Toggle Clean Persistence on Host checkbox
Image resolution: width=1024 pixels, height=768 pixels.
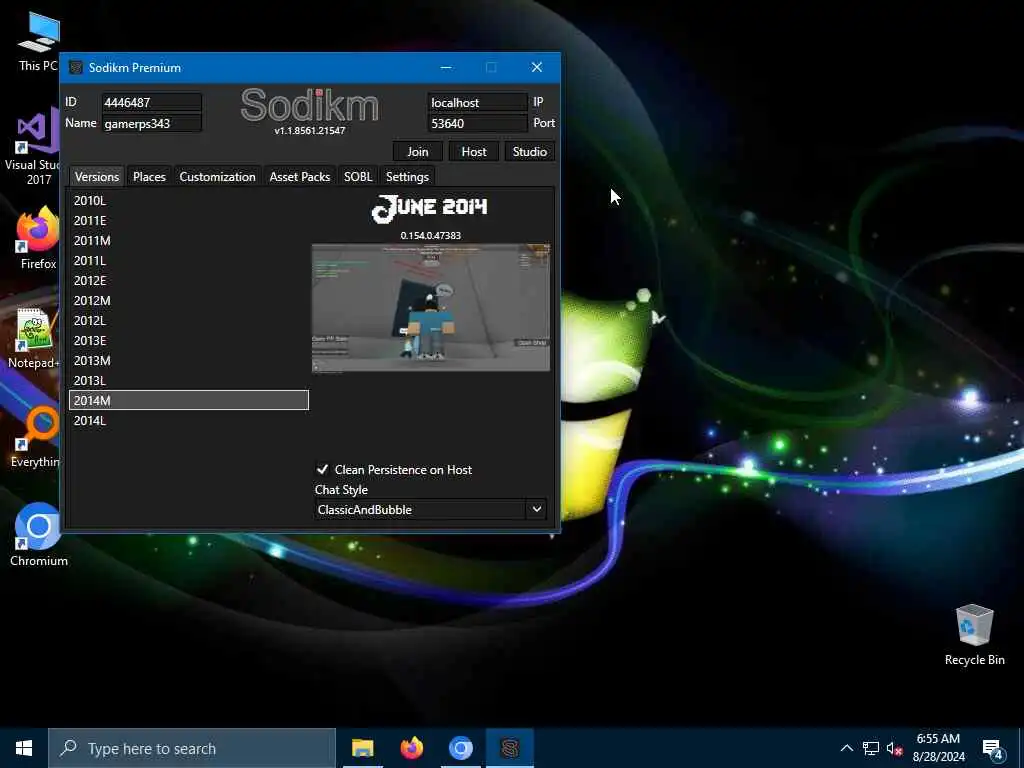[x=322, y=470]
